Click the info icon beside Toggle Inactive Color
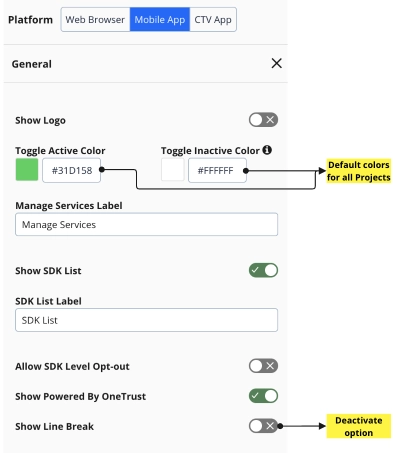This screenshot has width=405, height=453. (267, 150)
